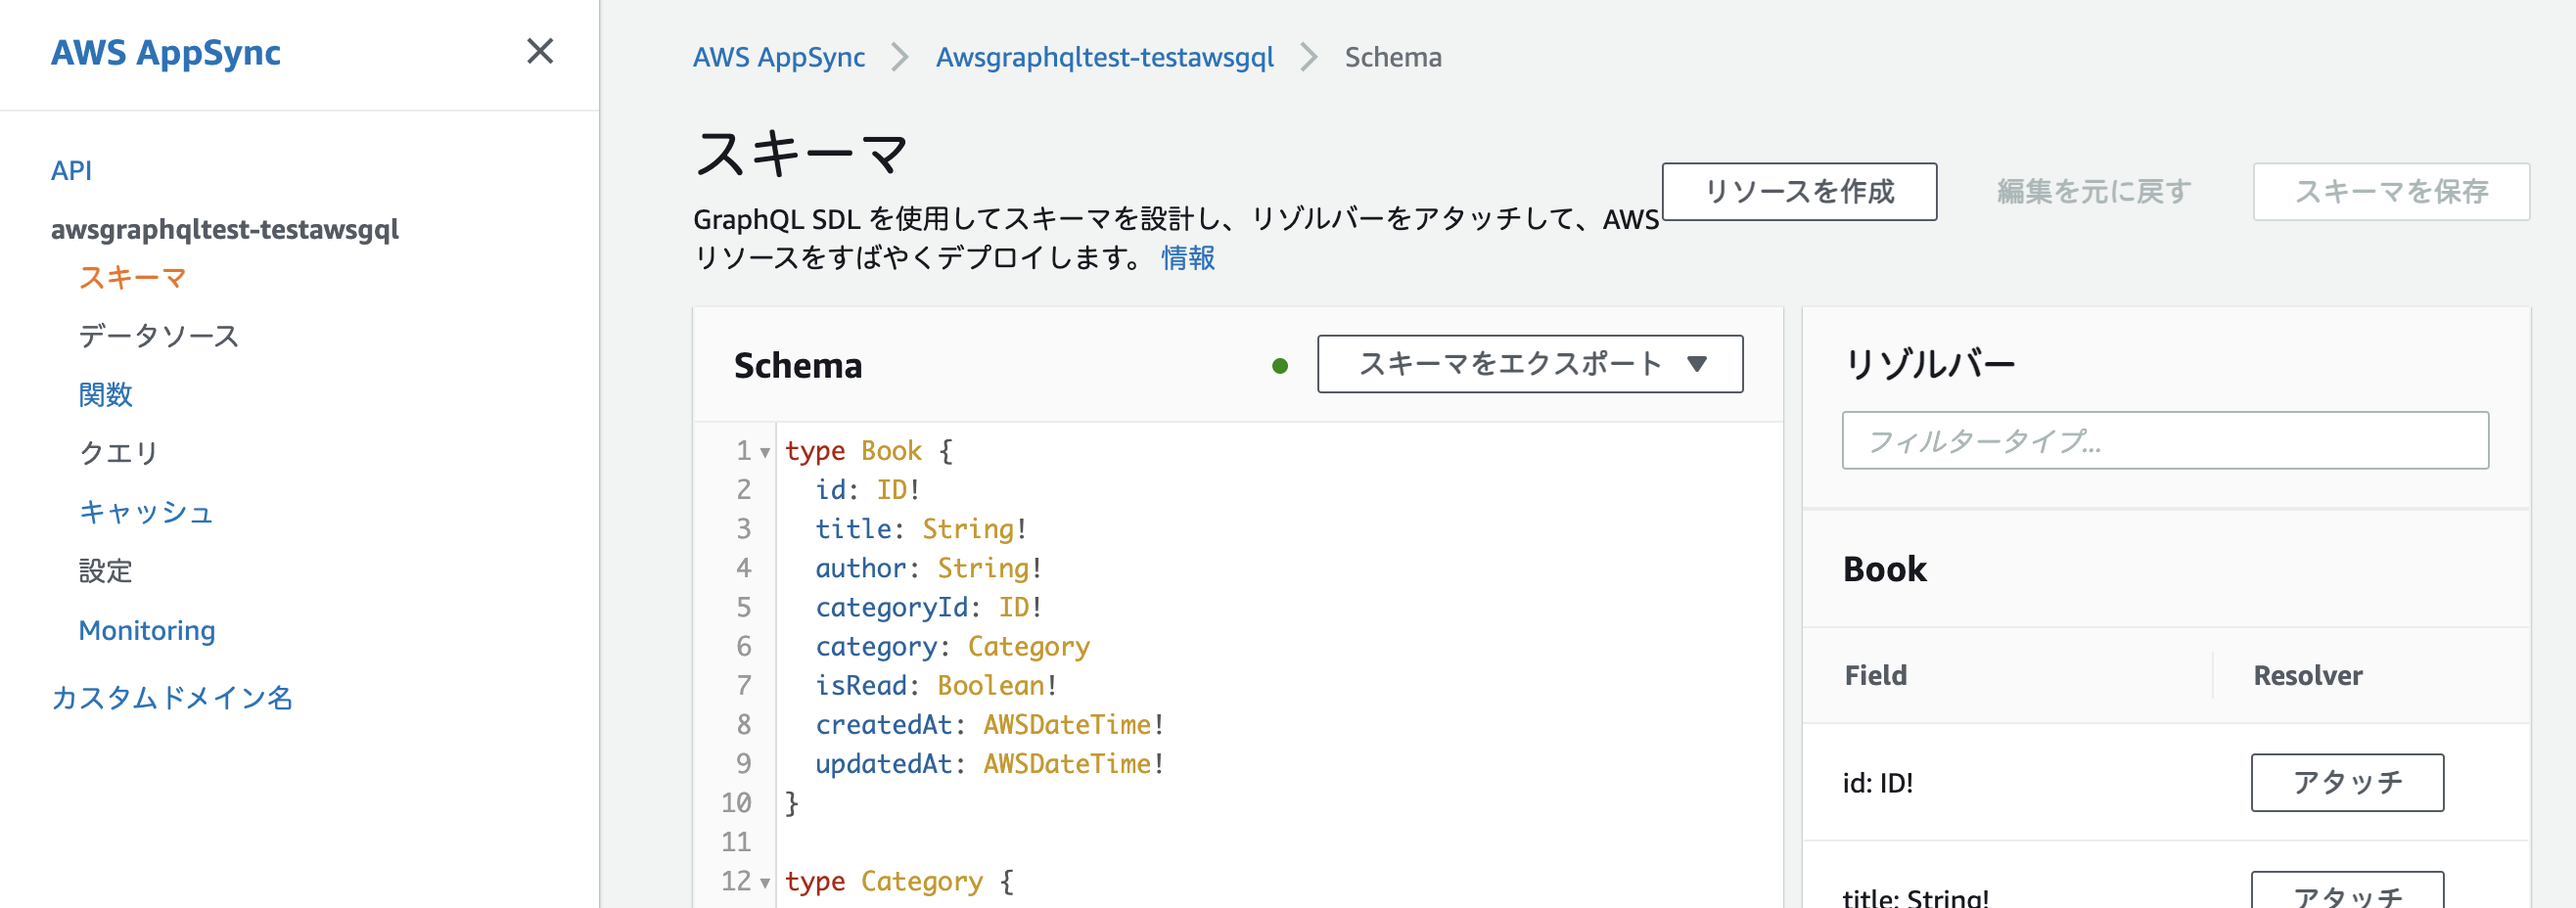The width and height of the screenshot is (2576, 908).
Task: Close the AWS AppSync side navigation
Action: pyautogui.click(x=540, y=51)
